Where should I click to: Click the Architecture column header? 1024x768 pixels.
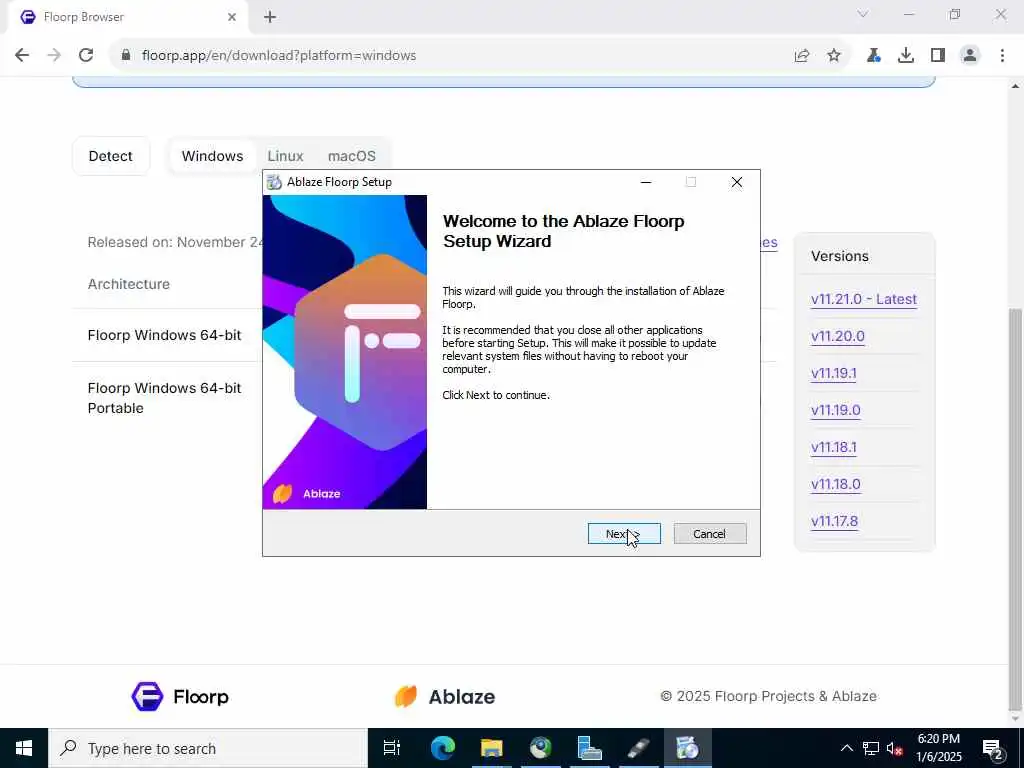[129, 284]
